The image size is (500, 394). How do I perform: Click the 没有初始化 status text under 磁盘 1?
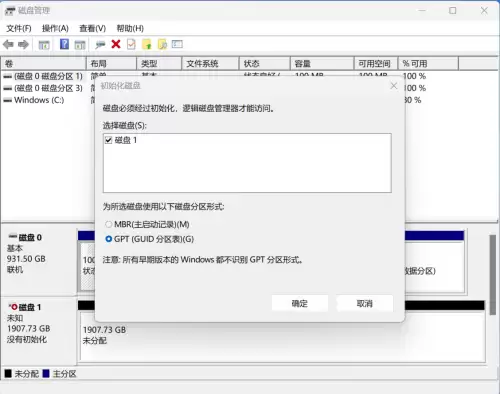[x=27, y=339]
